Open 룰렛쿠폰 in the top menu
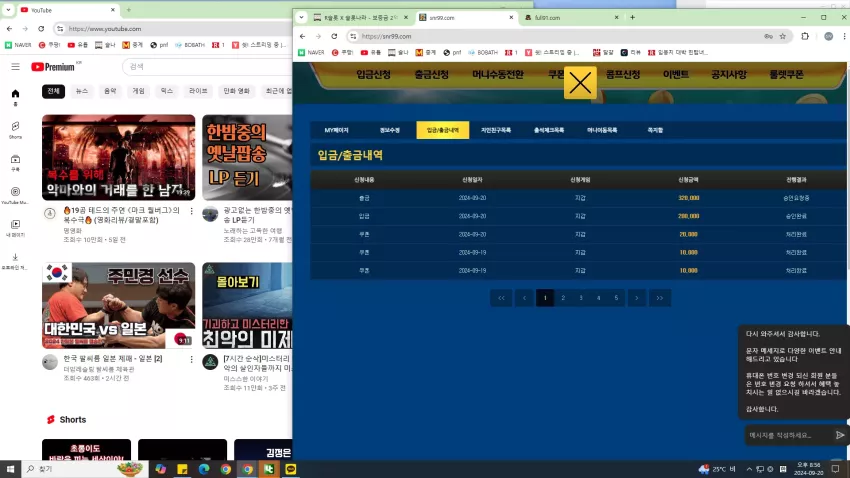 pos(786,74)
